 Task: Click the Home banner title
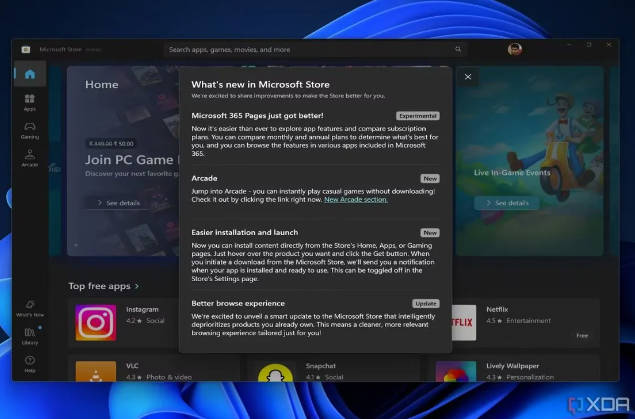tap(102, 85)
